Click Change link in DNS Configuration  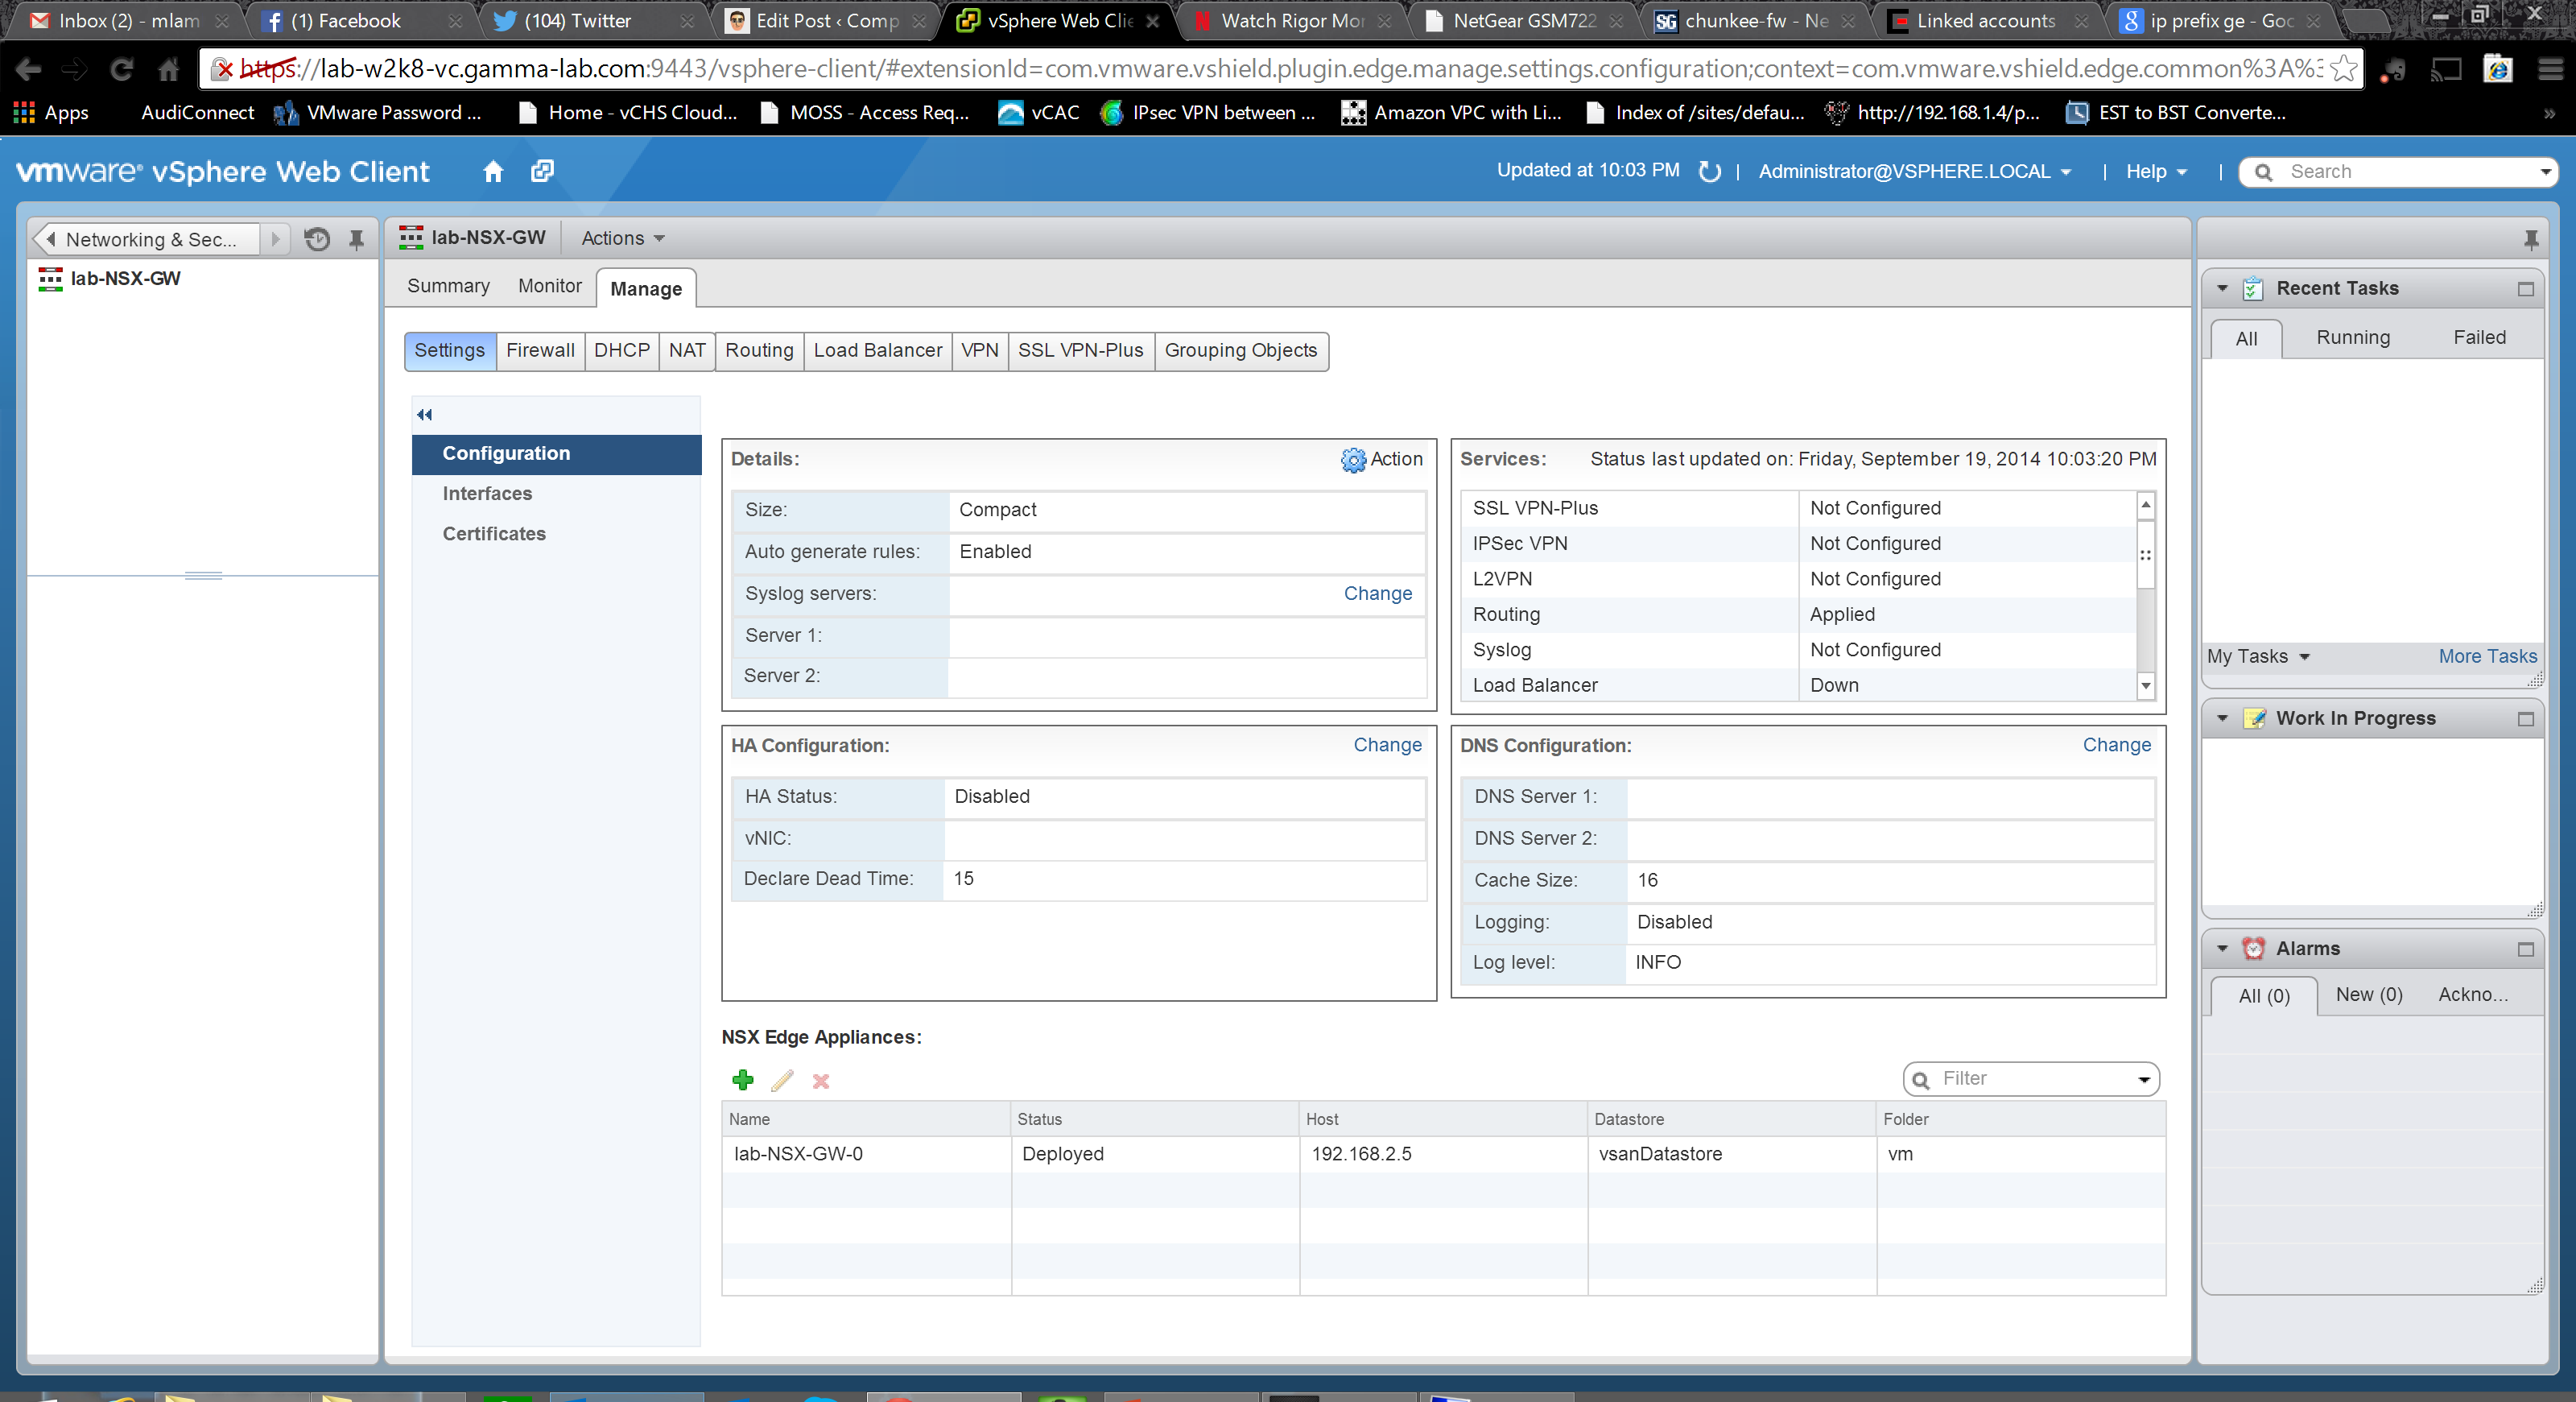click(2116, 745)
